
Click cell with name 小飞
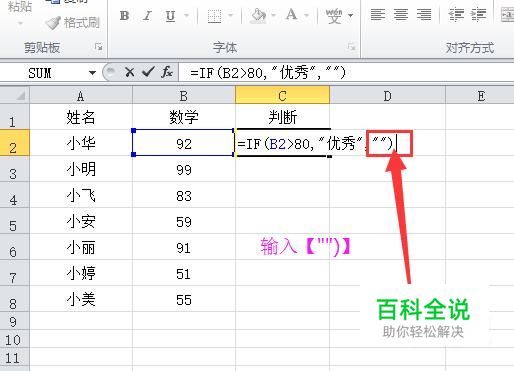[x=81, y=195]
